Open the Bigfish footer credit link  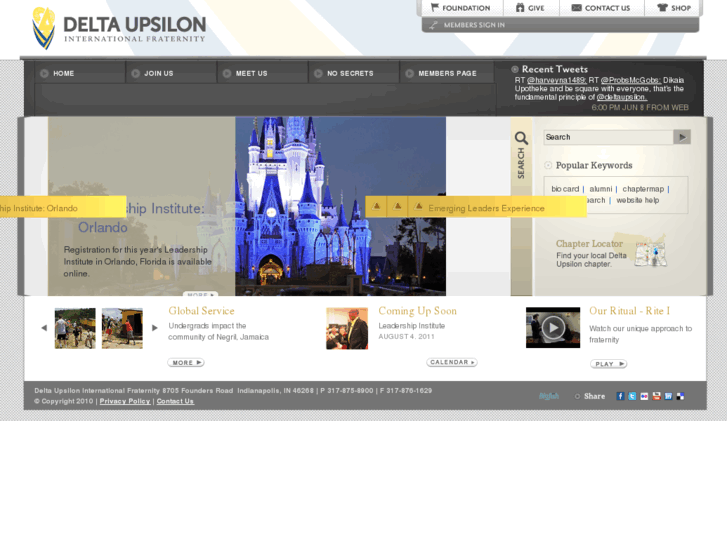tap(549, 396)
